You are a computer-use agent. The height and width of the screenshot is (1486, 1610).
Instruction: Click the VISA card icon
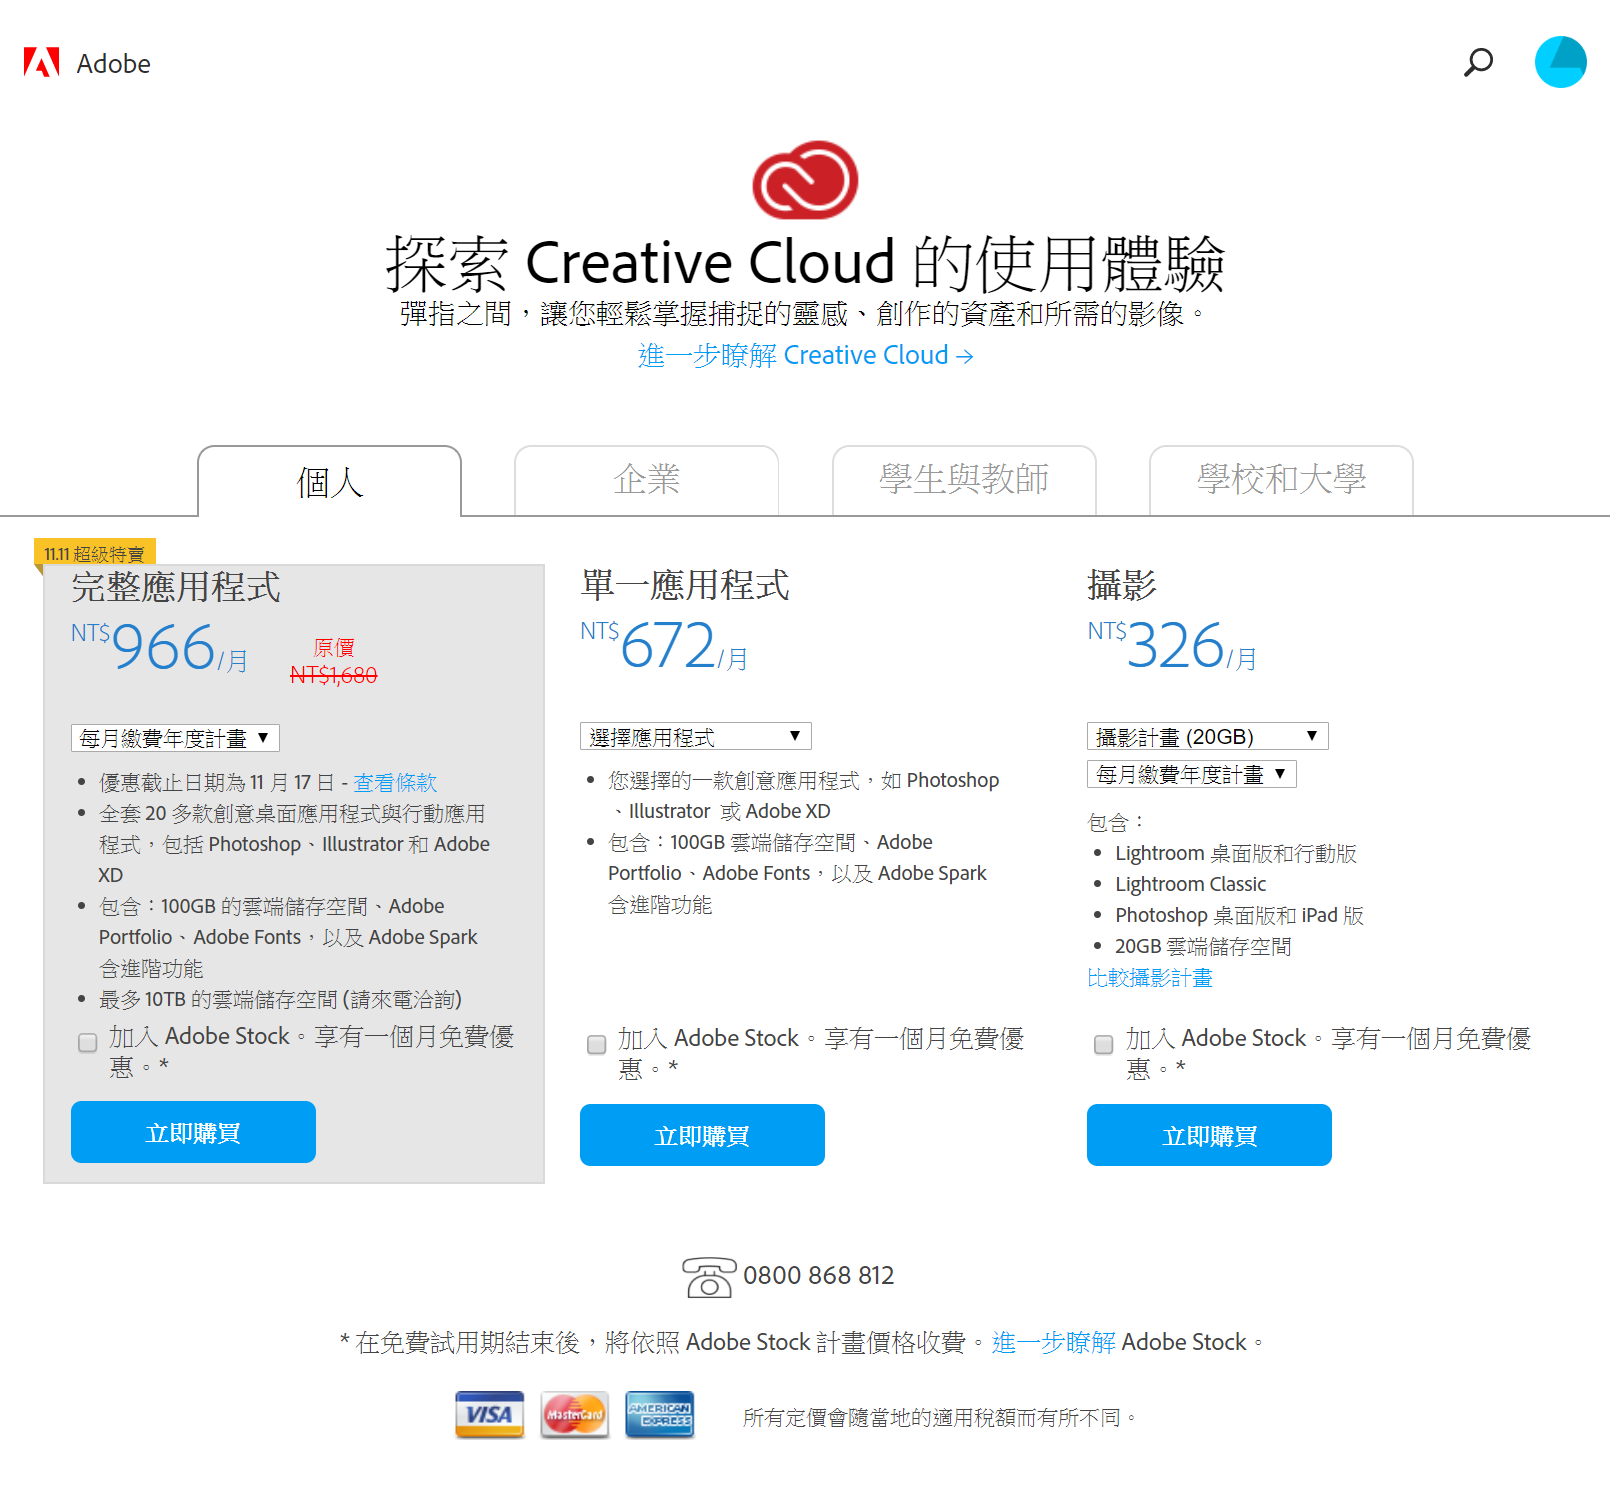pyautogui.click(x=489, y=1415)
